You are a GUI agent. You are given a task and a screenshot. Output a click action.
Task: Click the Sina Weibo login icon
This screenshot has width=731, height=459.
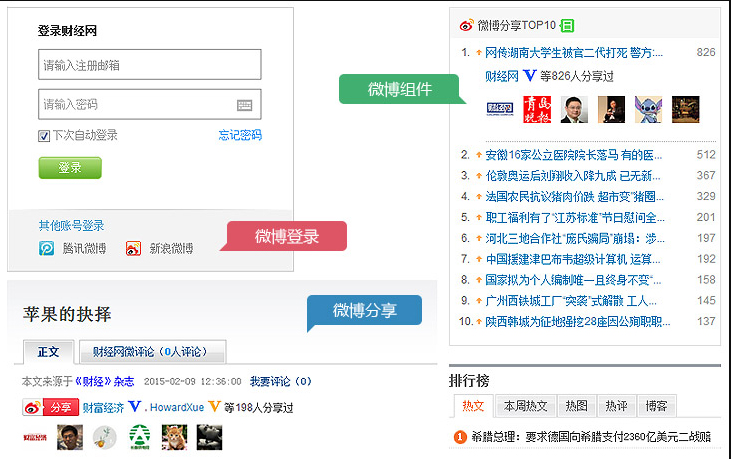(134, 249)
